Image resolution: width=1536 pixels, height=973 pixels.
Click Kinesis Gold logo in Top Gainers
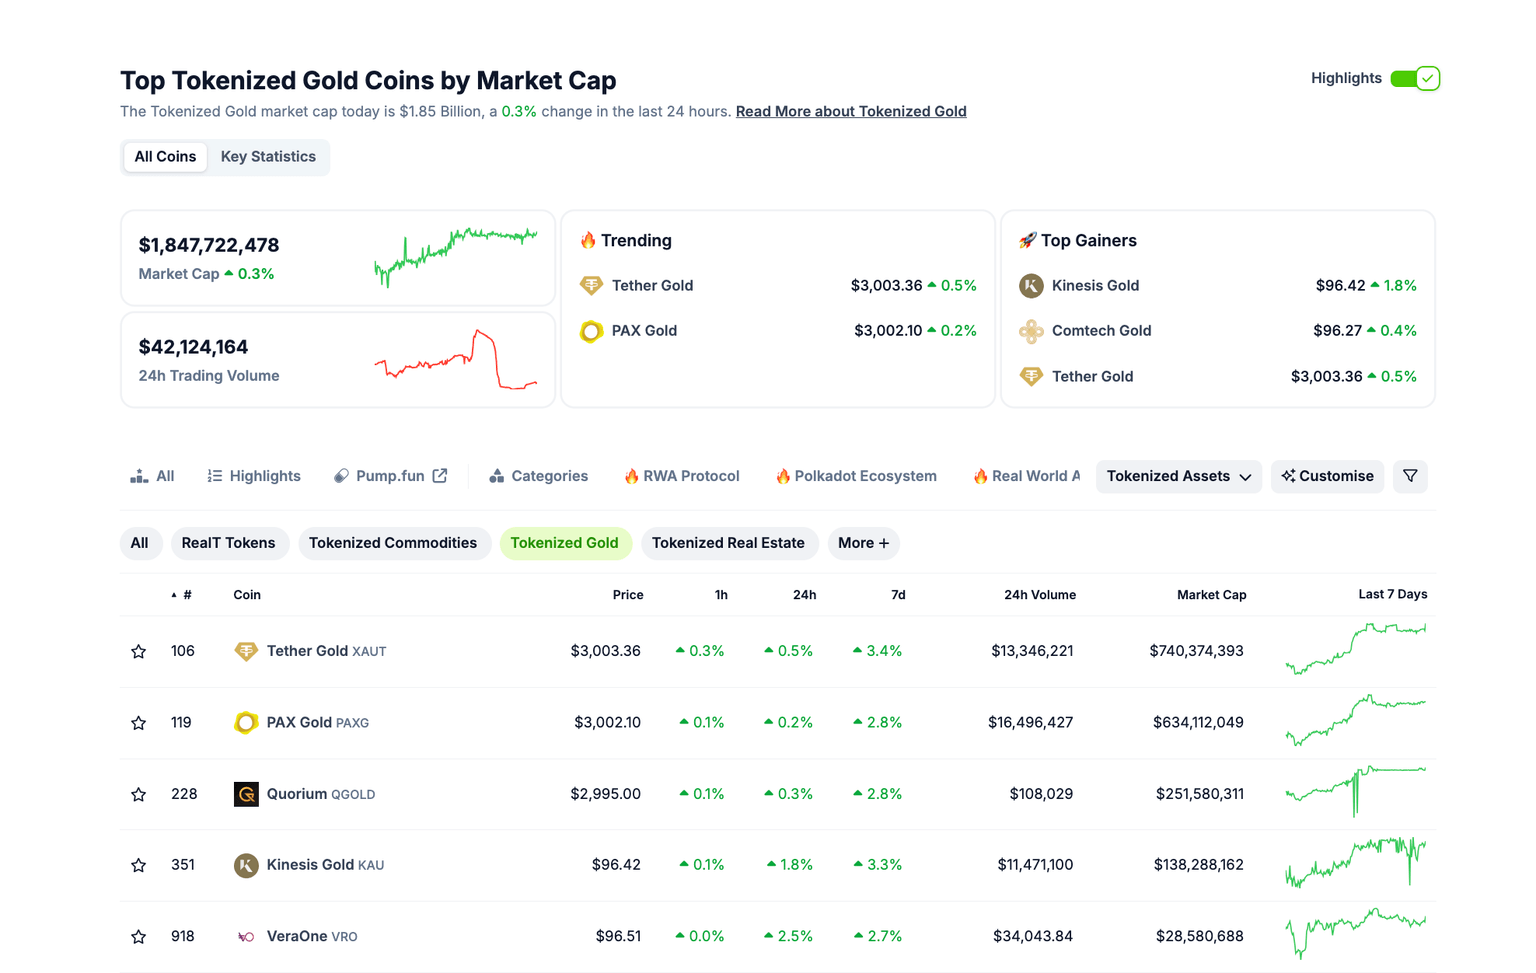[1031, 286]
